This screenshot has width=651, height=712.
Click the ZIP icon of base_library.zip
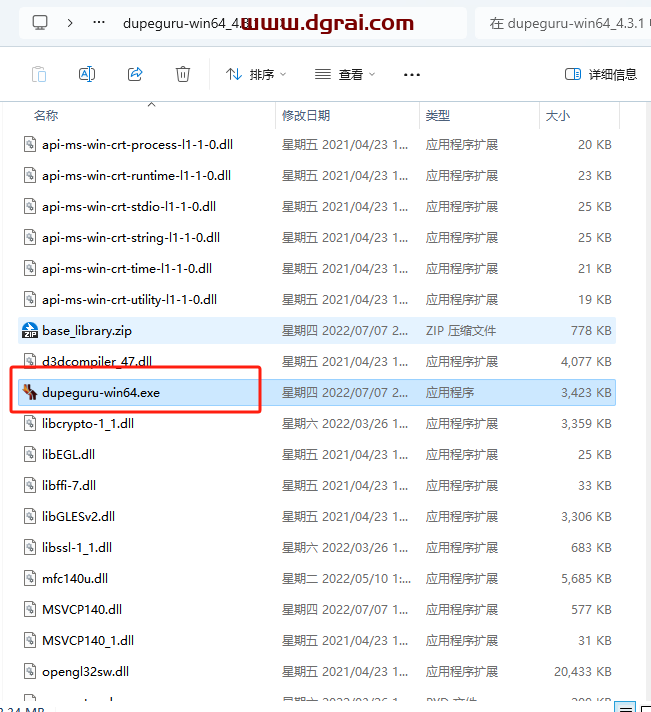point(30,331)
